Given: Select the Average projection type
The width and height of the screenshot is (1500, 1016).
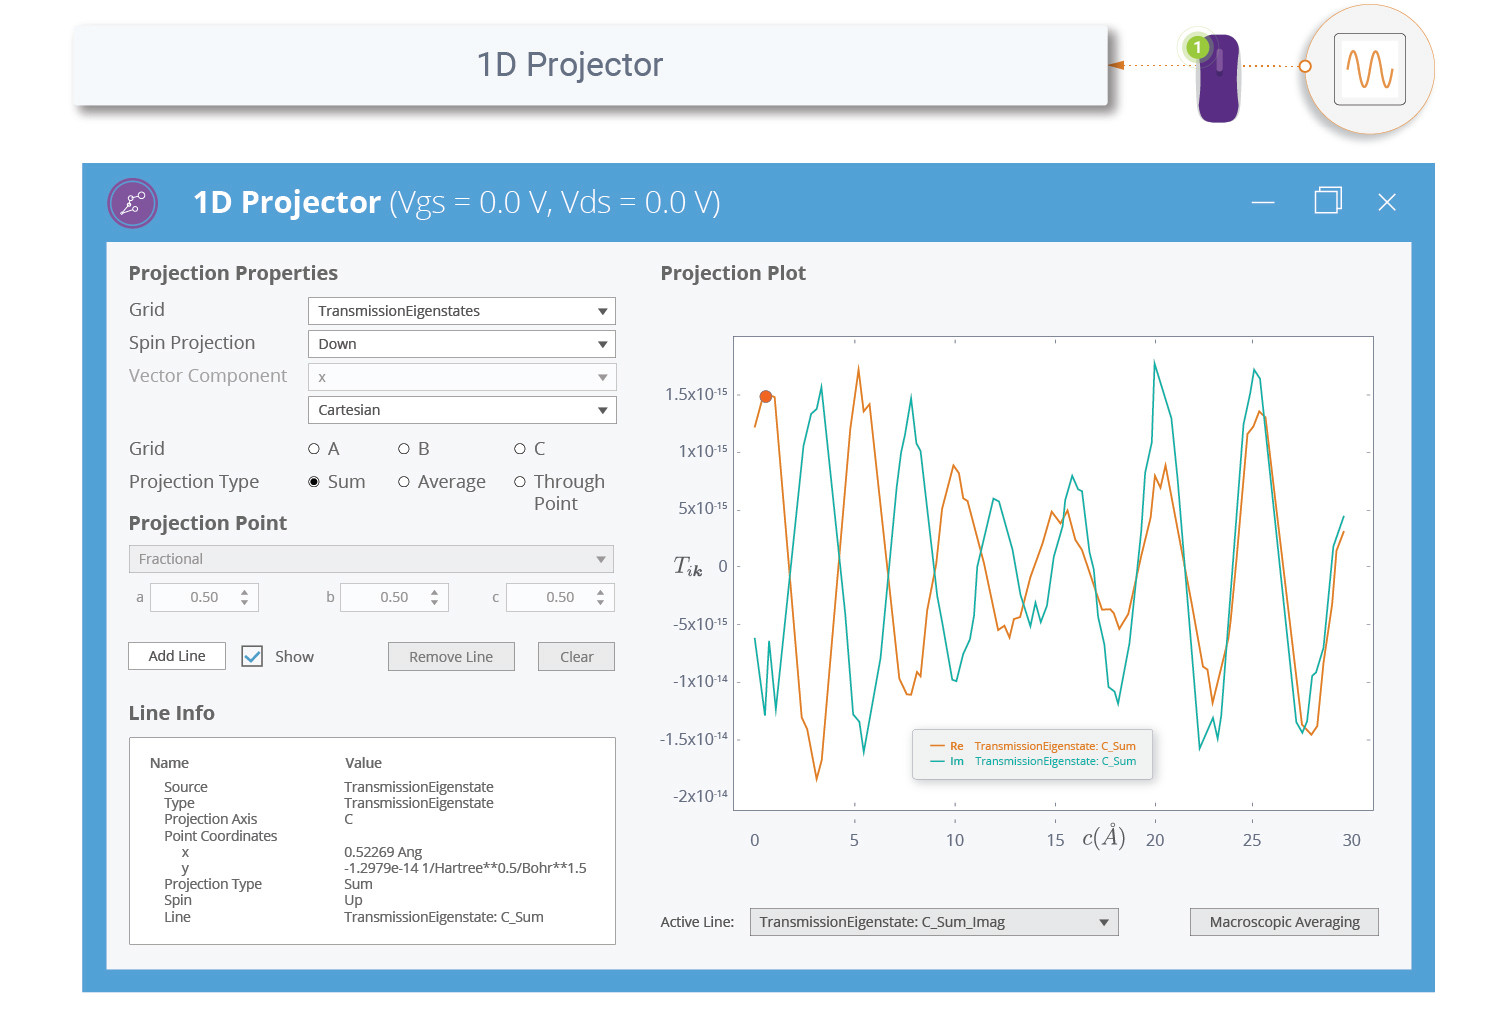Looking at the screenshot, I should [x=404, y=482].
